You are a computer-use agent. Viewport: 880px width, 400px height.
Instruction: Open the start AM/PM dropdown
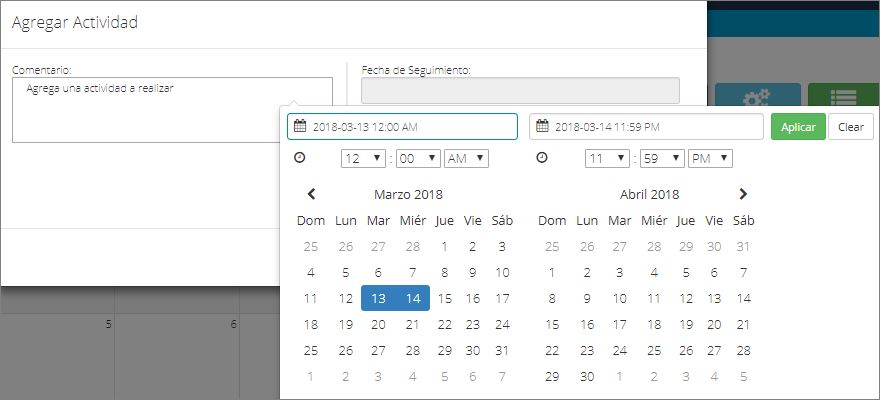[466, 159]
